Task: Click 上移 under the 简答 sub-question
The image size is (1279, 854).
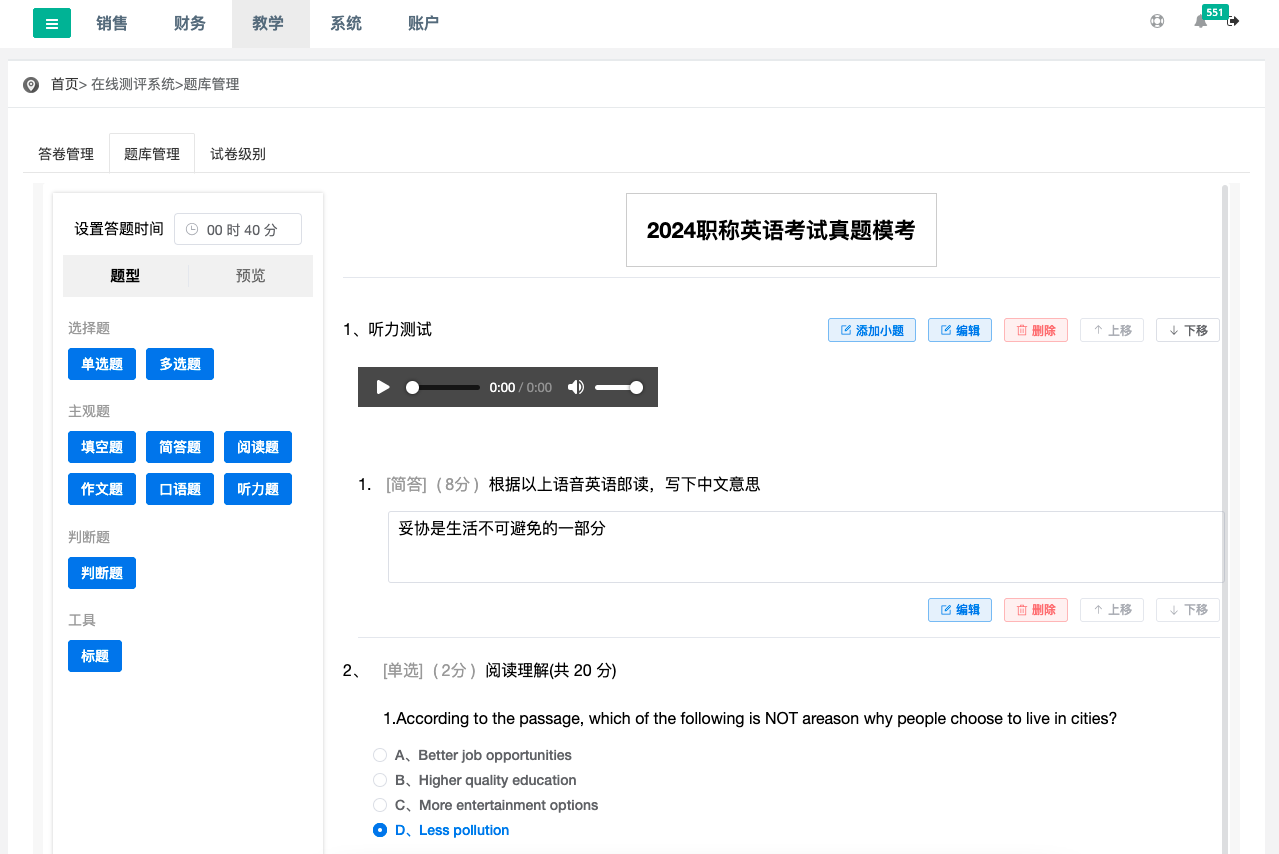Action: click(x=1112, y=610)
